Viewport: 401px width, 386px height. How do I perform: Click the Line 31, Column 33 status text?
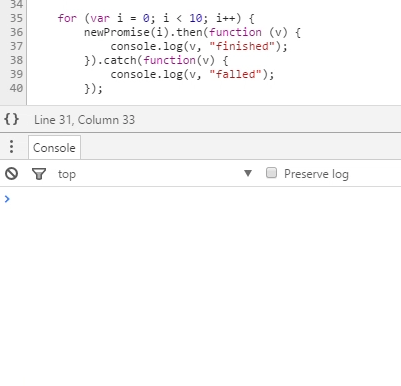click(x=84, y=120)
